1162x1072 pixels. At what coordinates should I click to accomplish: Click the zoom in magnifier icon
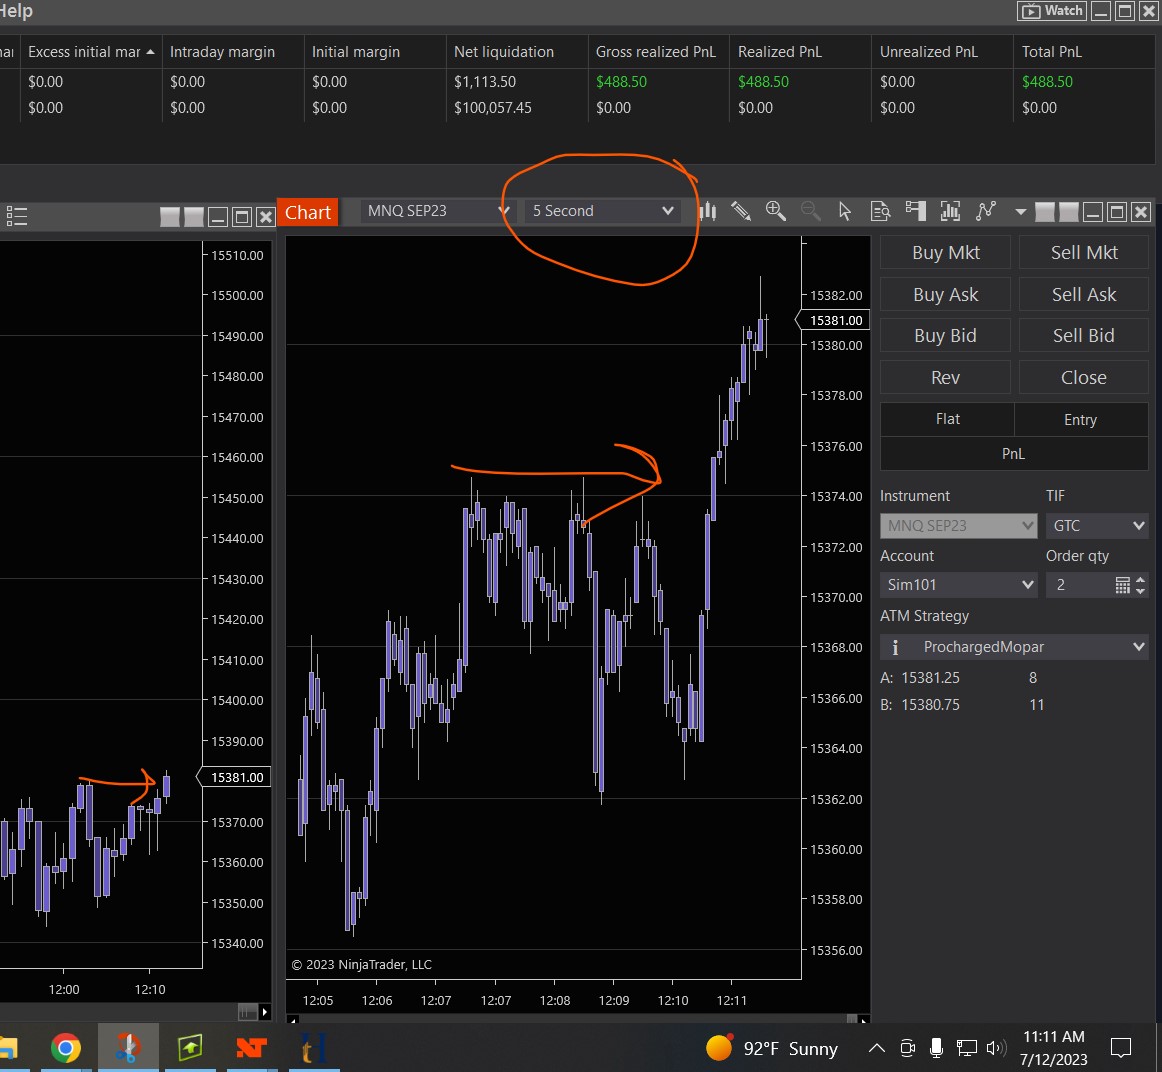[x=775, y=210]
